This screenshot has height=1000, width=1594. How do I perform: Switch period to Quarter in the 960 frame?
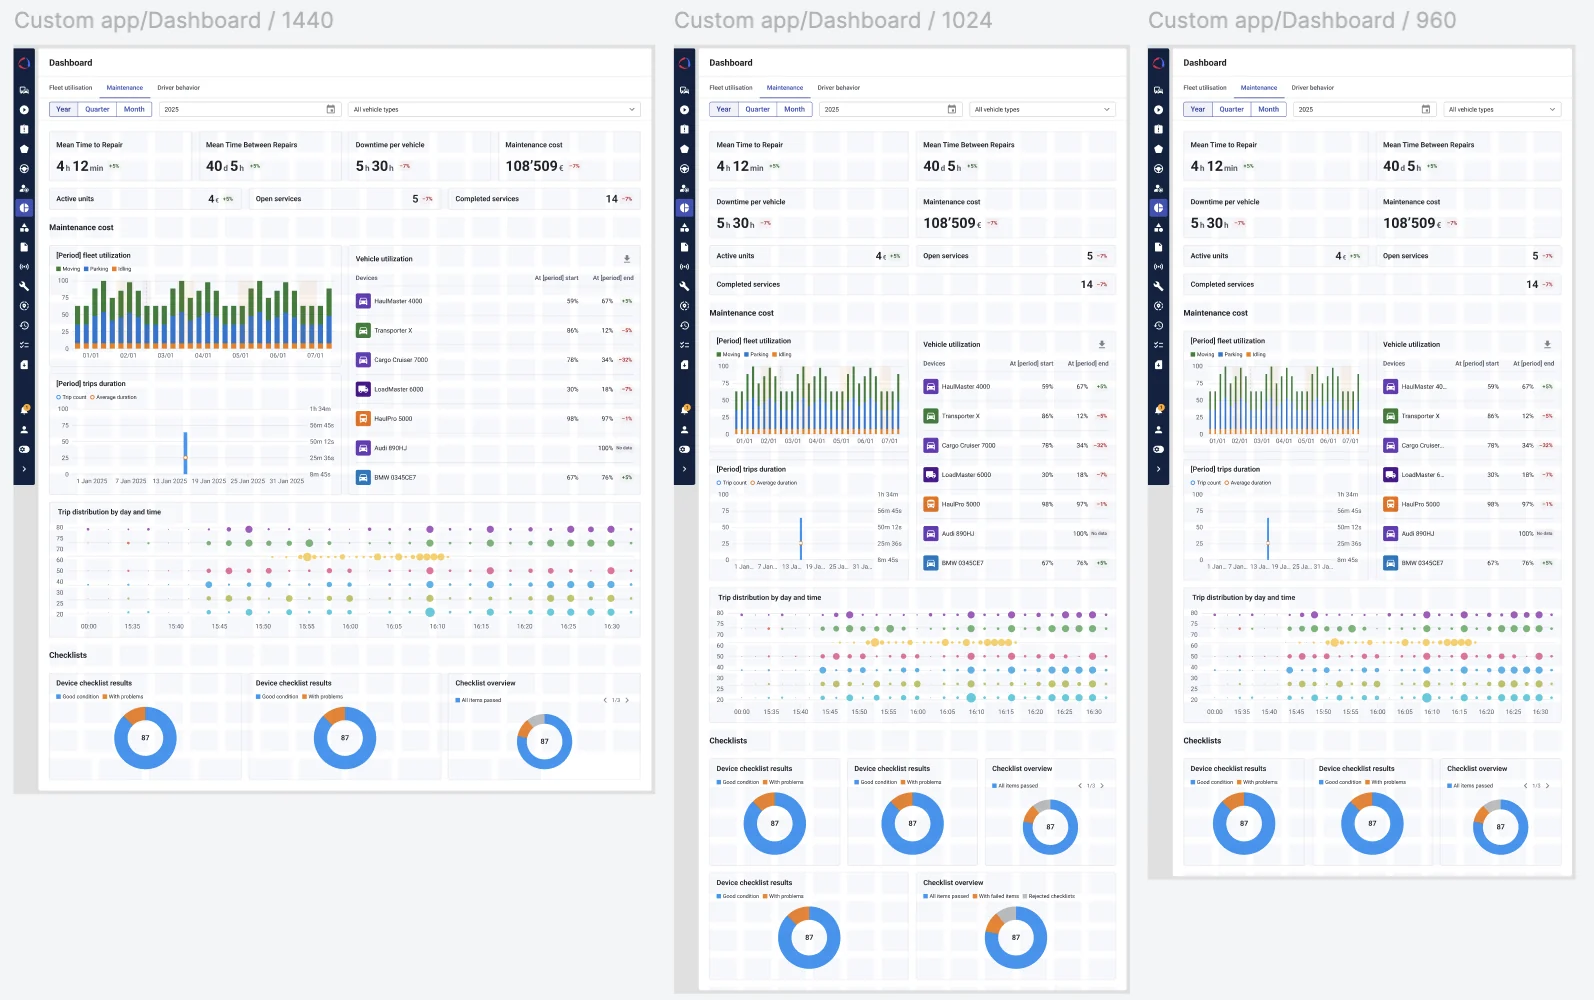click(1231, 109)
